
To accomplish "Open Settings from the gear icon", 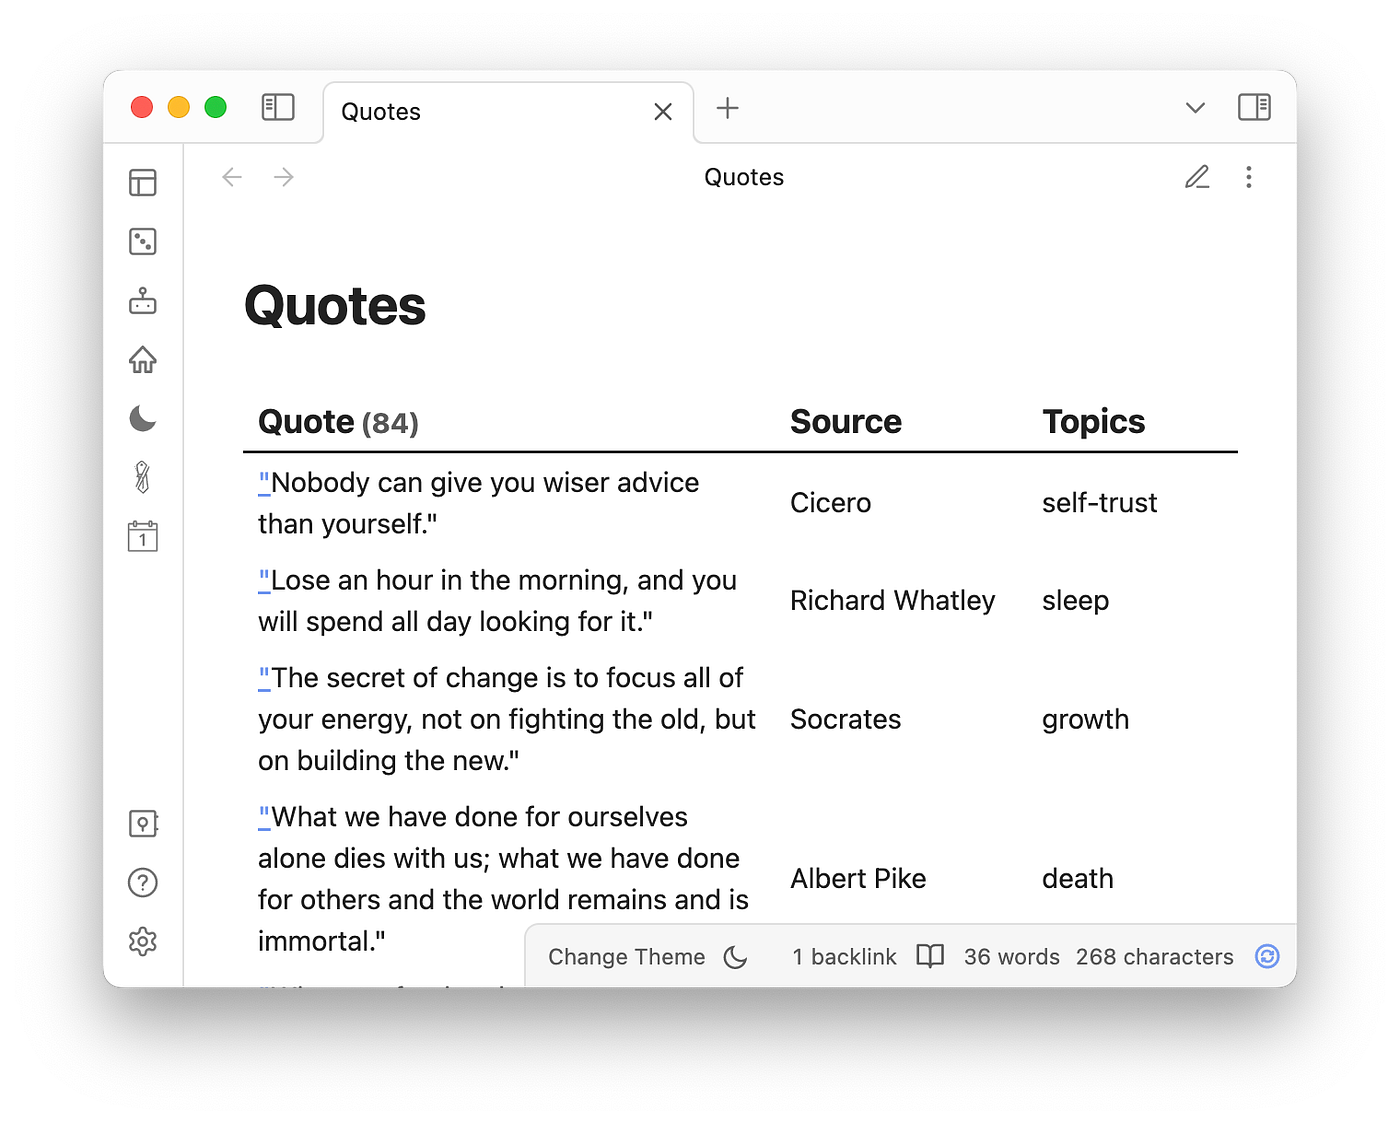I will pyautogui.click(x=143, y=941).
